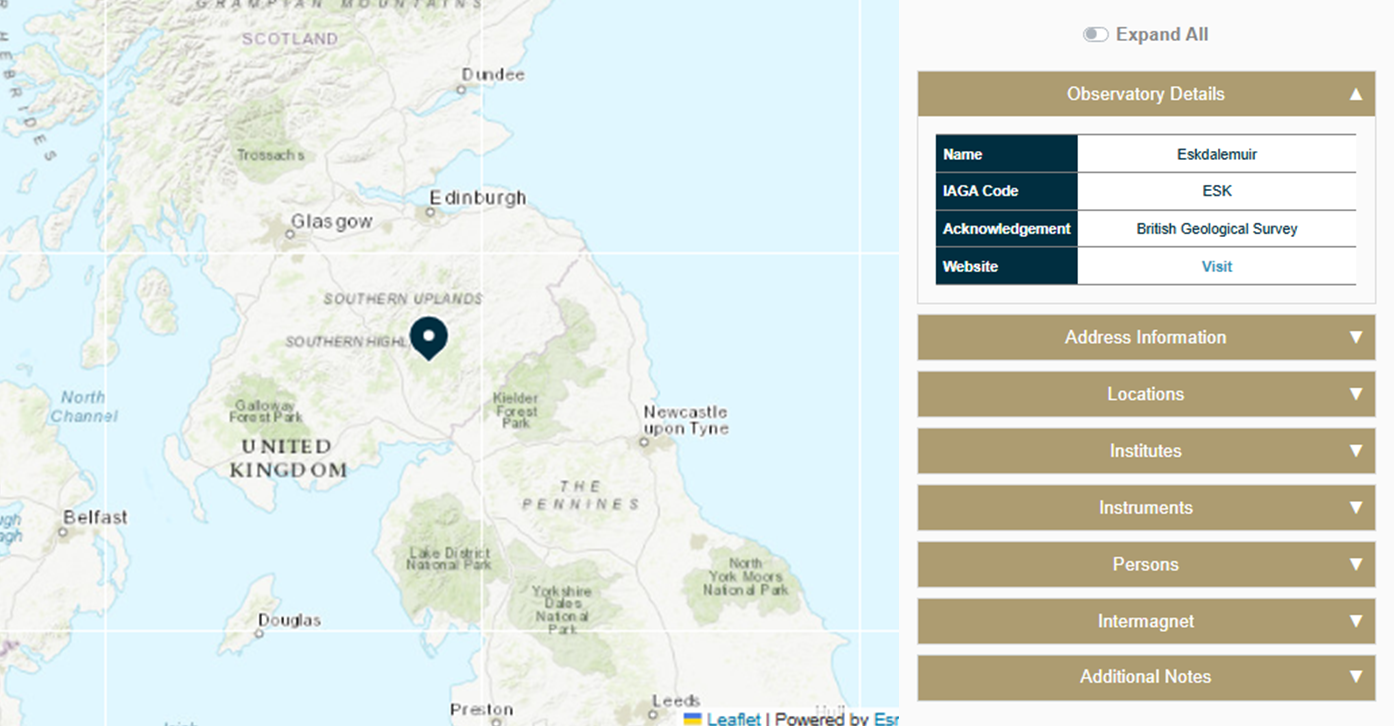Click Preston label on the map
Screen dimensions: 1394x726
(x=481, y=710)
